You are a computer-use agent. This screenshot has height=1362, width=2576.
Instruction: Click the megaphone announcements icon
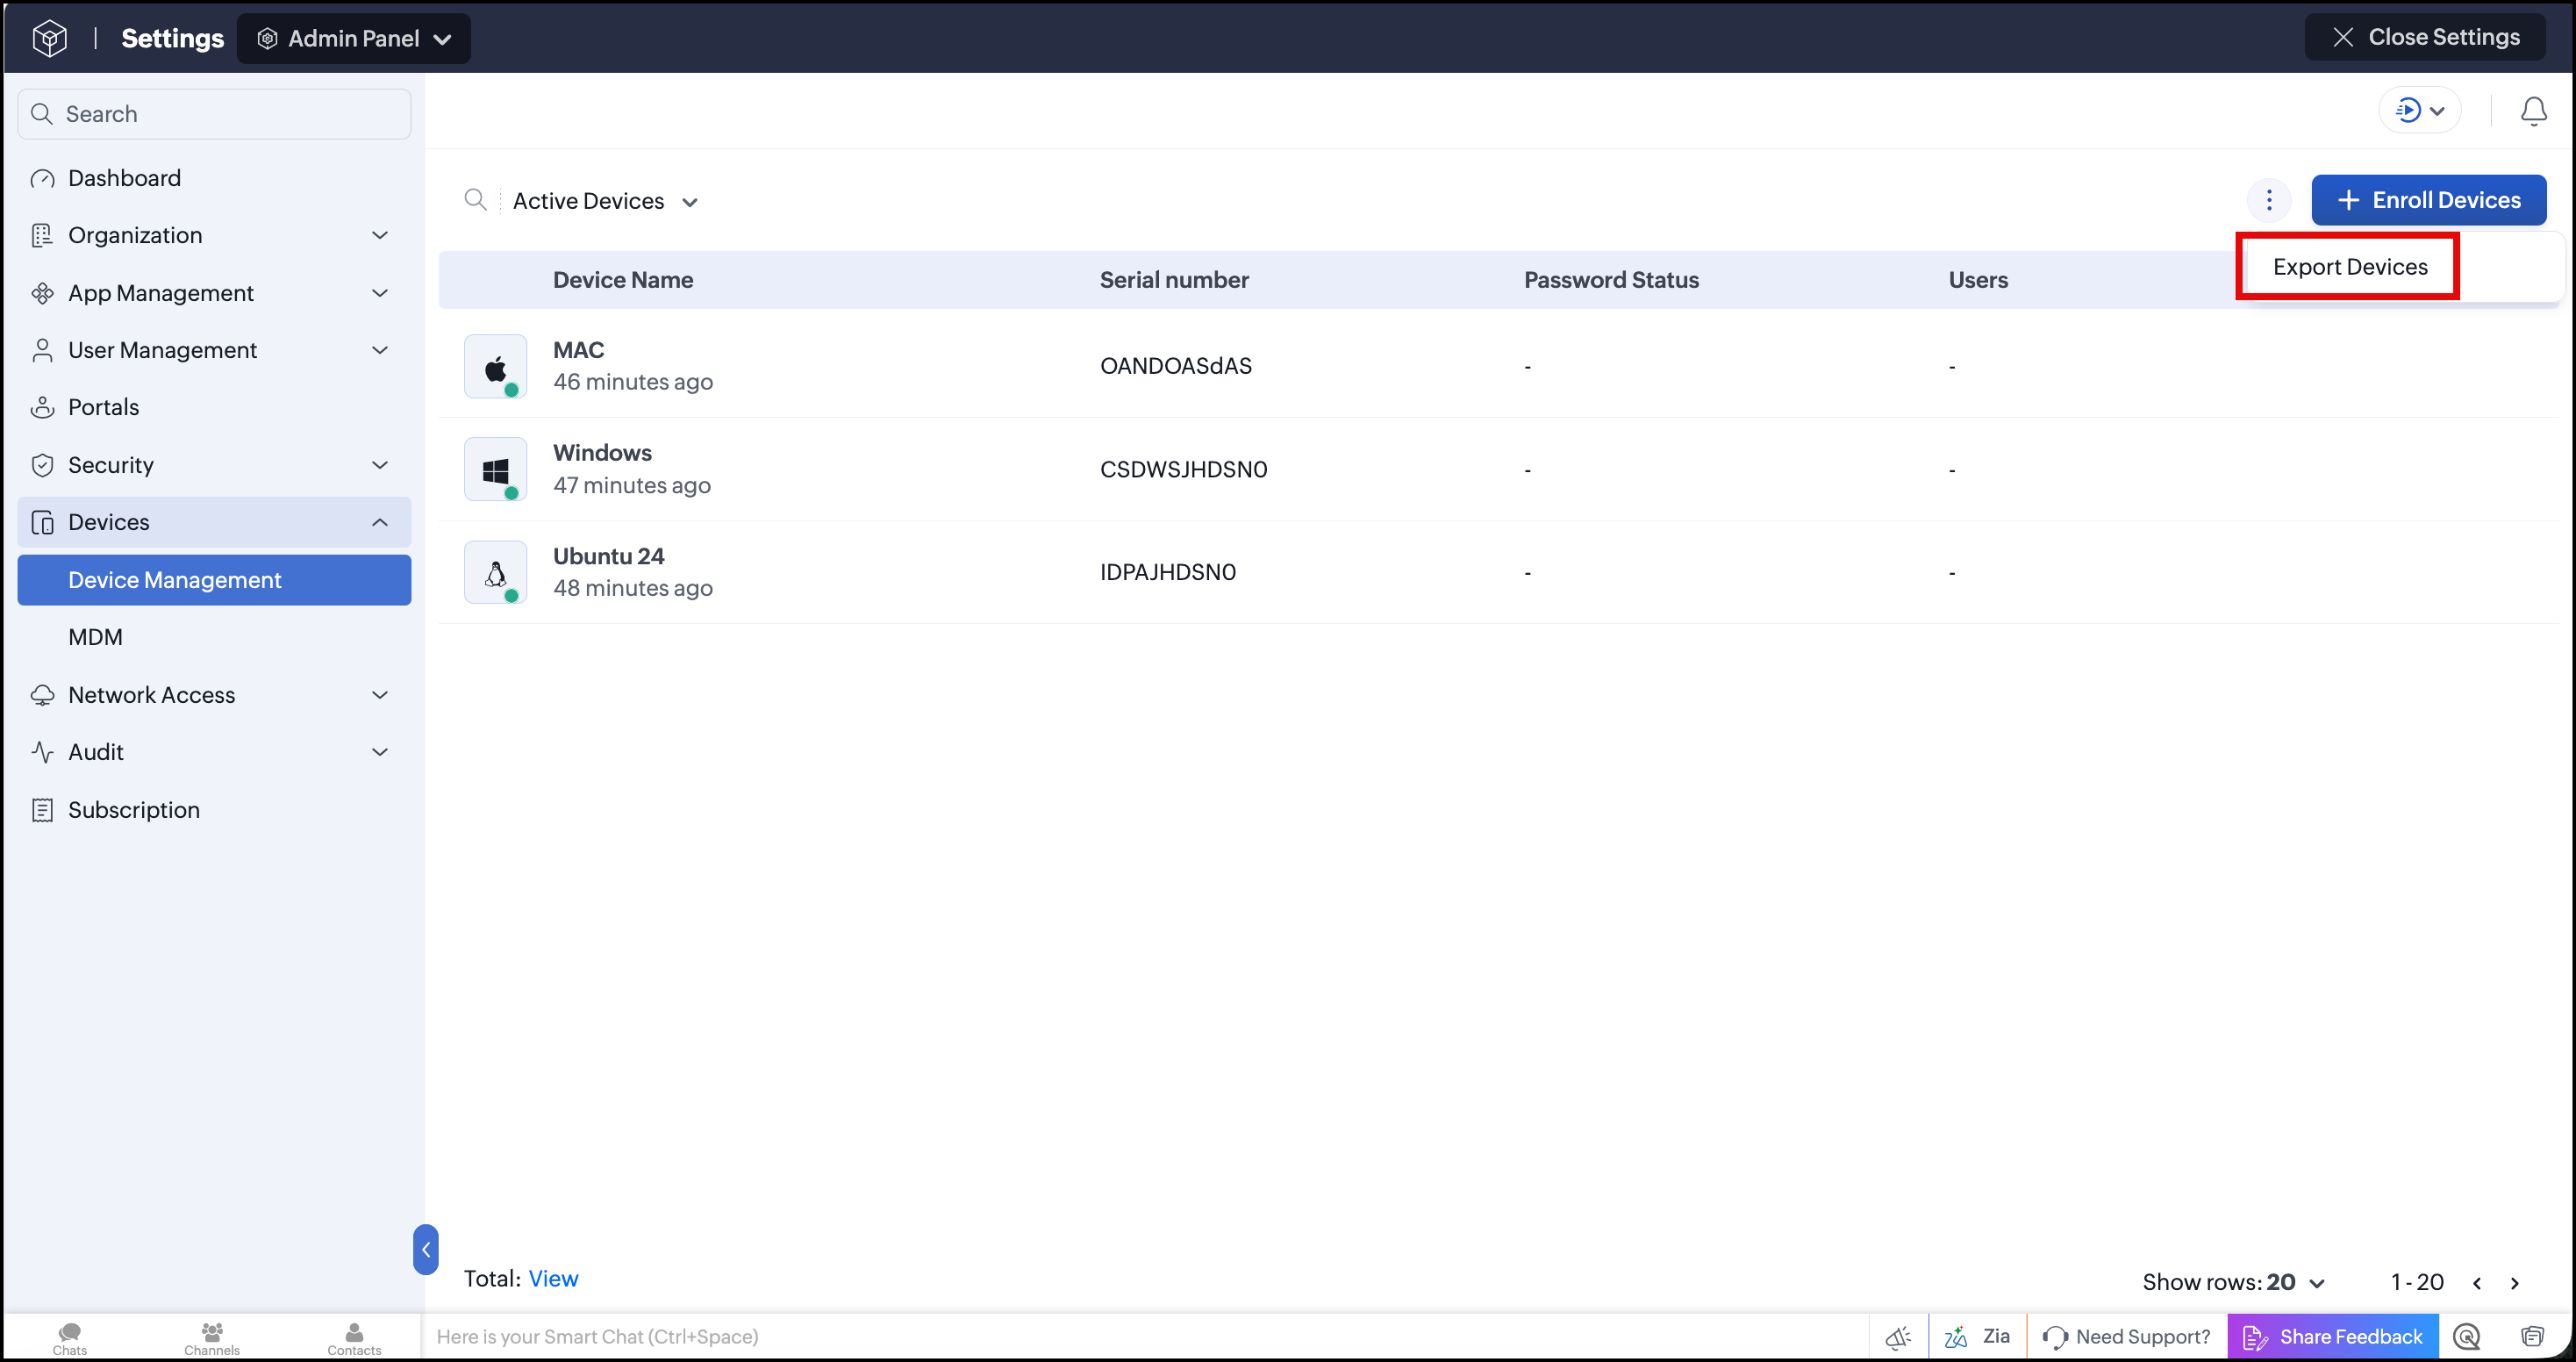(1898, 1337)
